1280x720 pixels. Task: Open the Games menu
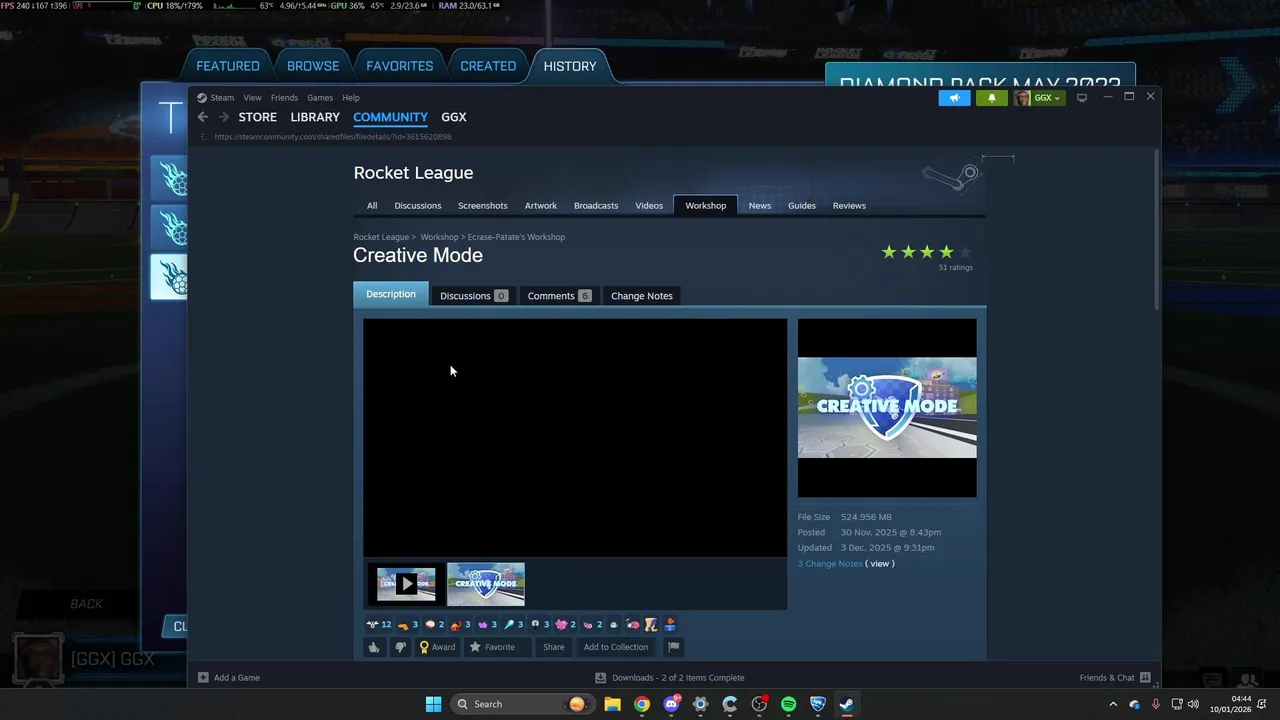(x=320, y=98)
